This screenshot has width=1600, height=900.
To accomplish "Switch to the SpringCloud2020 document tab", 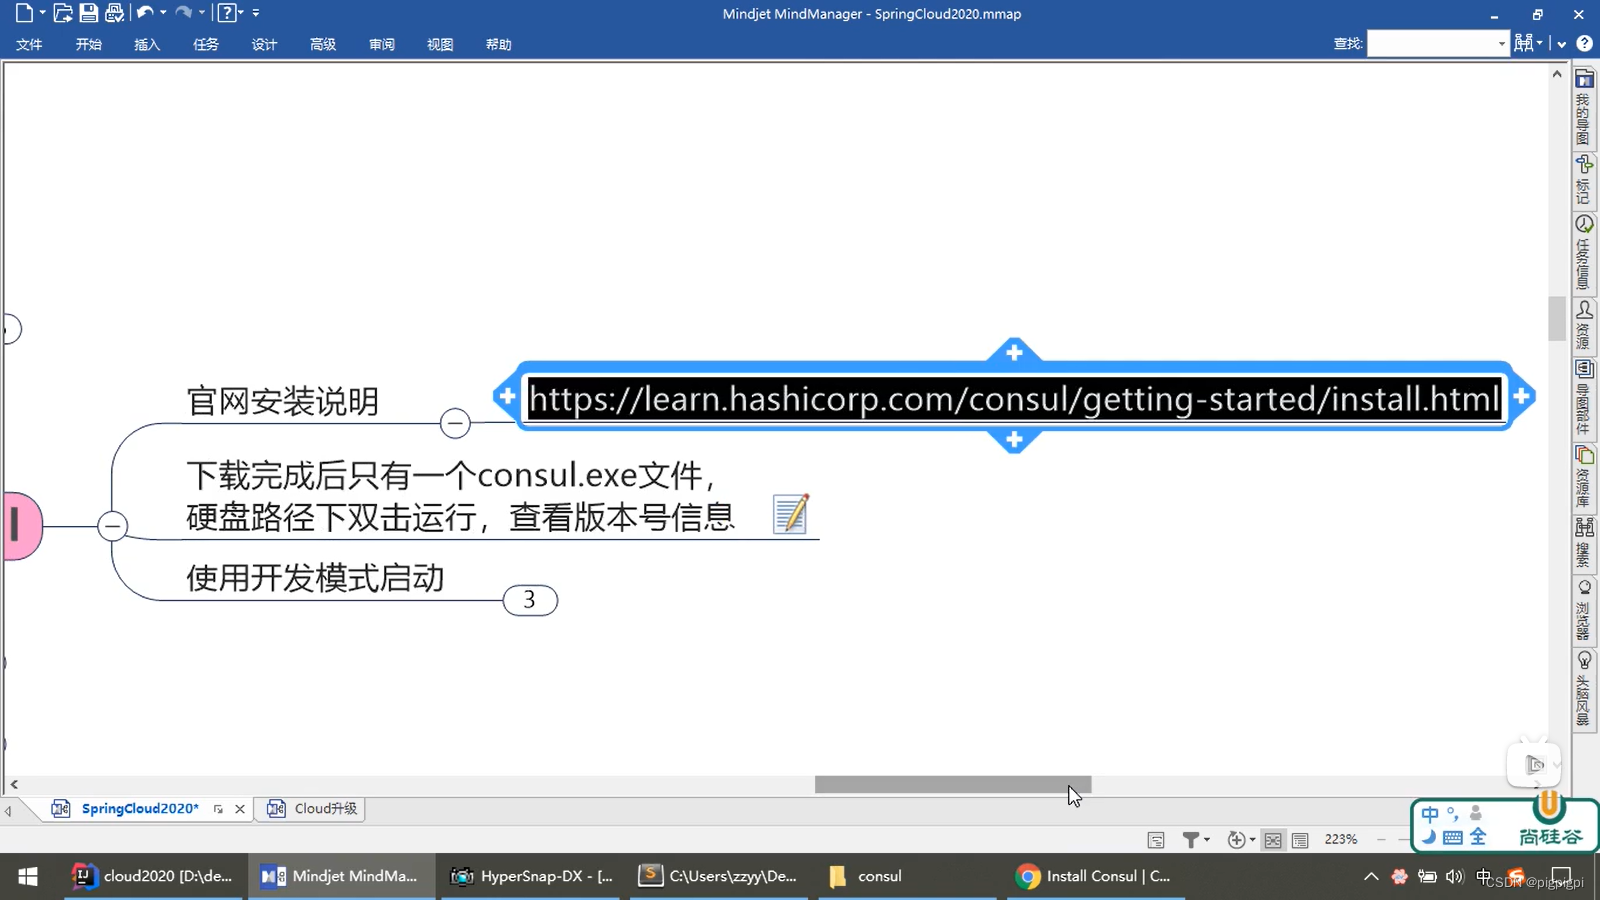I will (x=140, y=808).
